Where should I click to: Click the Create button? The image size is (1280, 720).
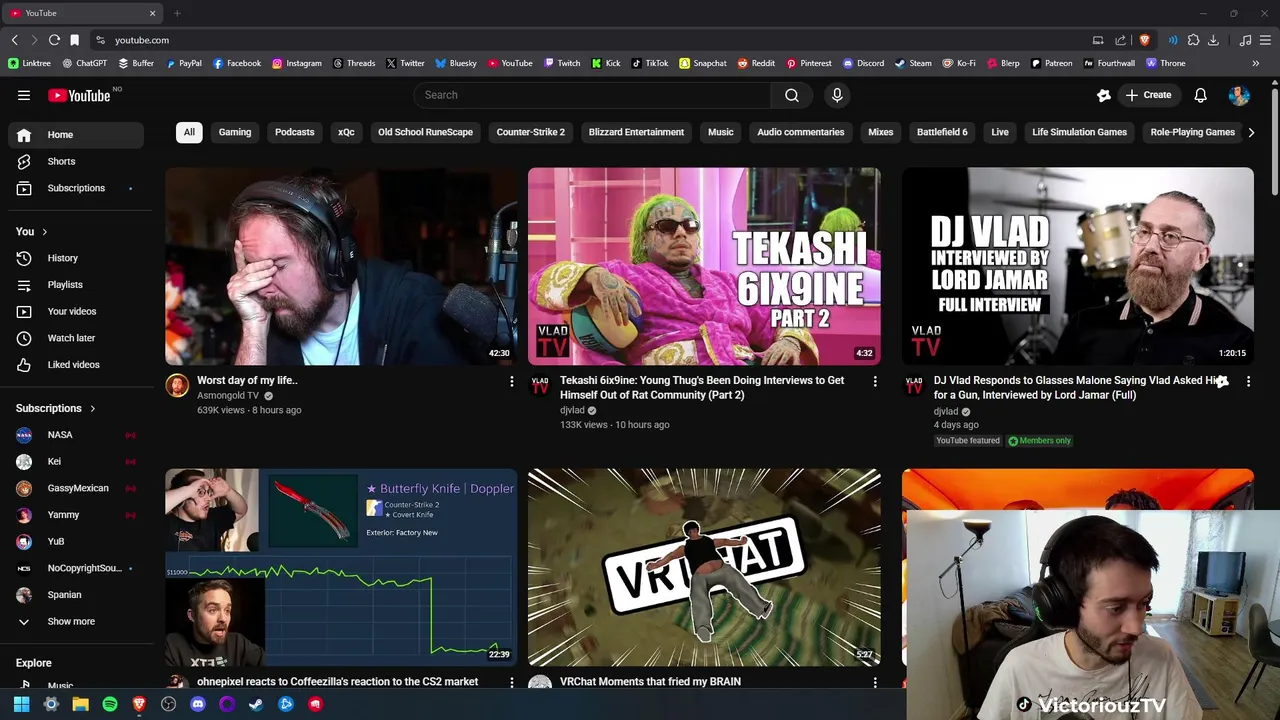click(x=1148, y=95)
